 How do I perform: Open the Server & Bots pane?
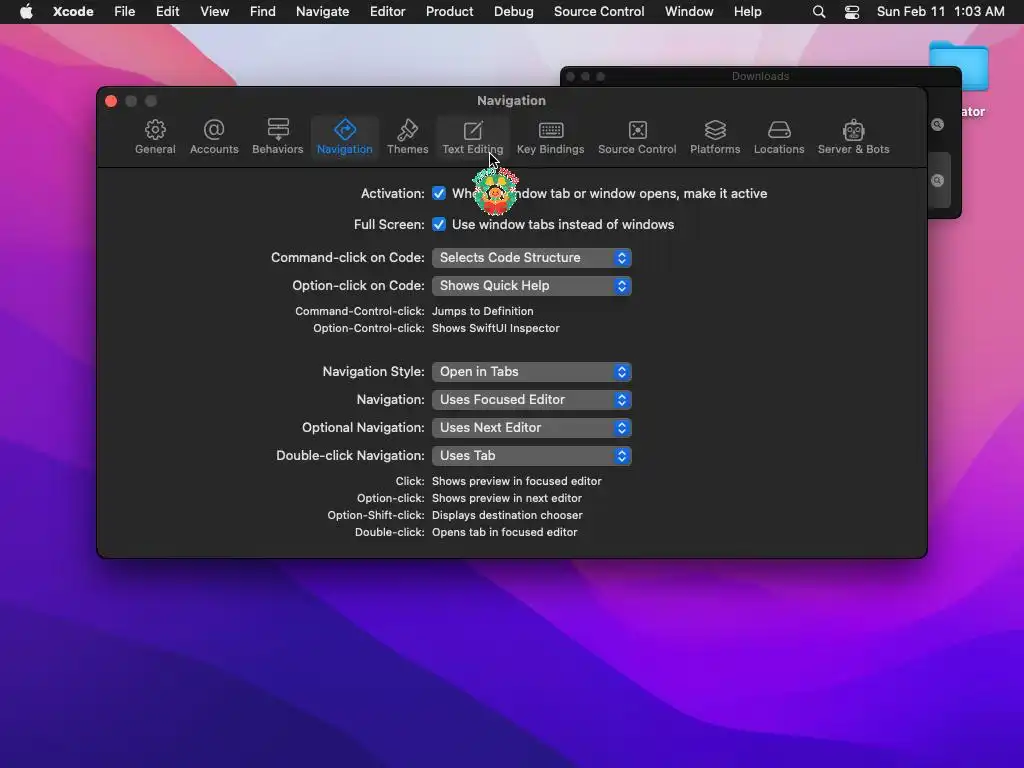(x=854, y=136)
